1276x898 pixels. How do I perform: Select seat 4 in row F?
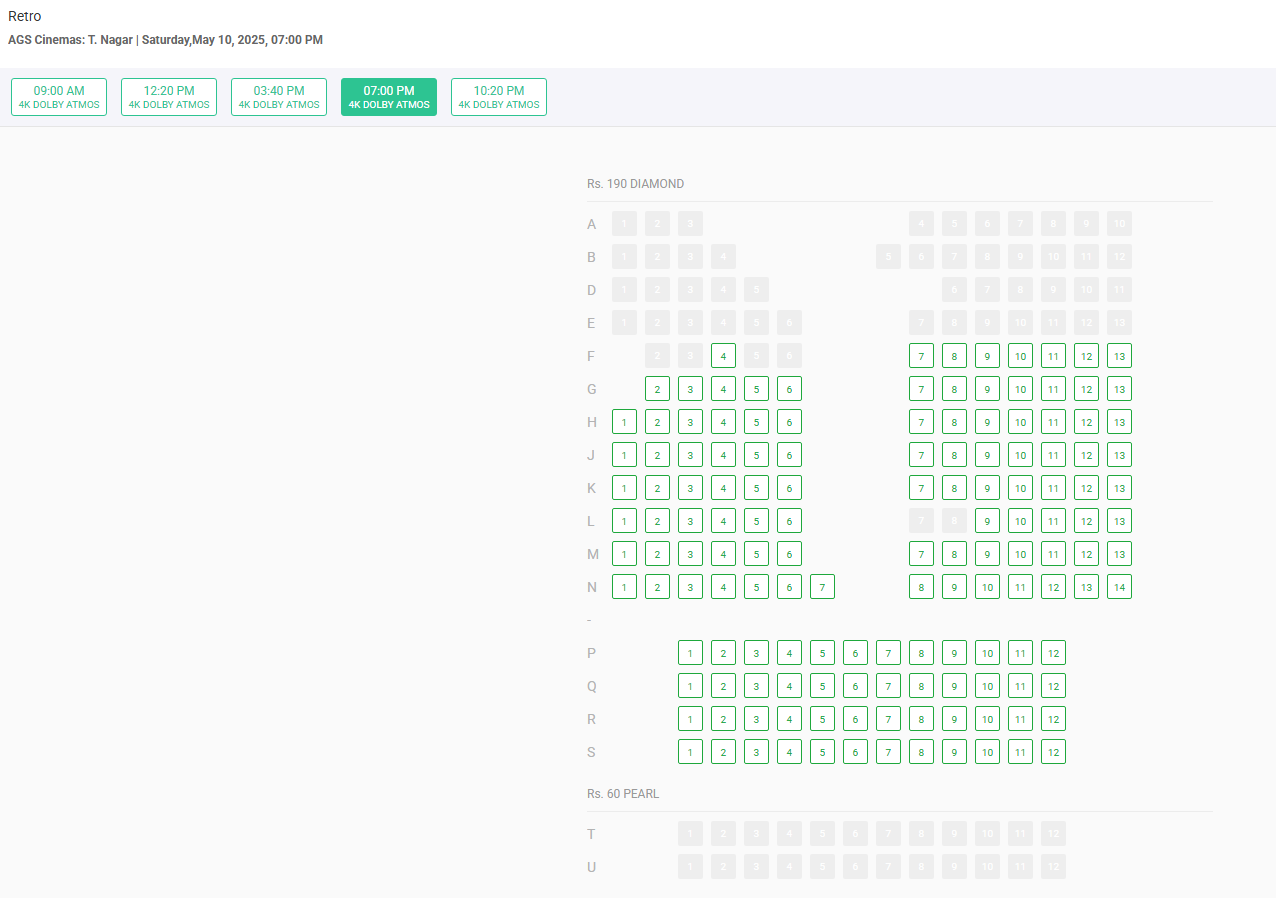click(x=723, y=356)
